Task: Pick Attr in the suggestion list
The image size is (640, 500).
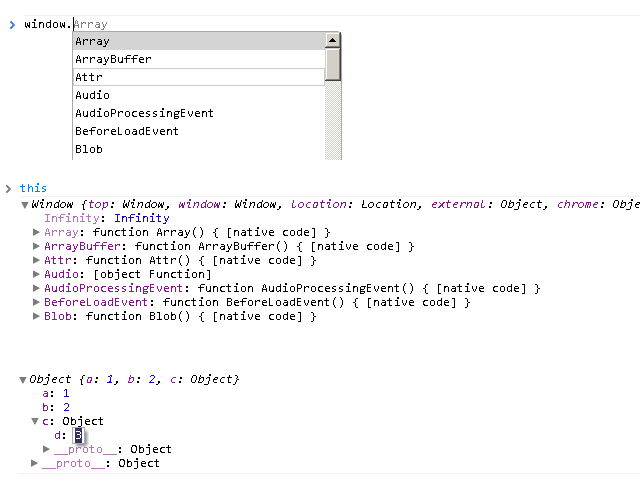Action: click(199, 77)
